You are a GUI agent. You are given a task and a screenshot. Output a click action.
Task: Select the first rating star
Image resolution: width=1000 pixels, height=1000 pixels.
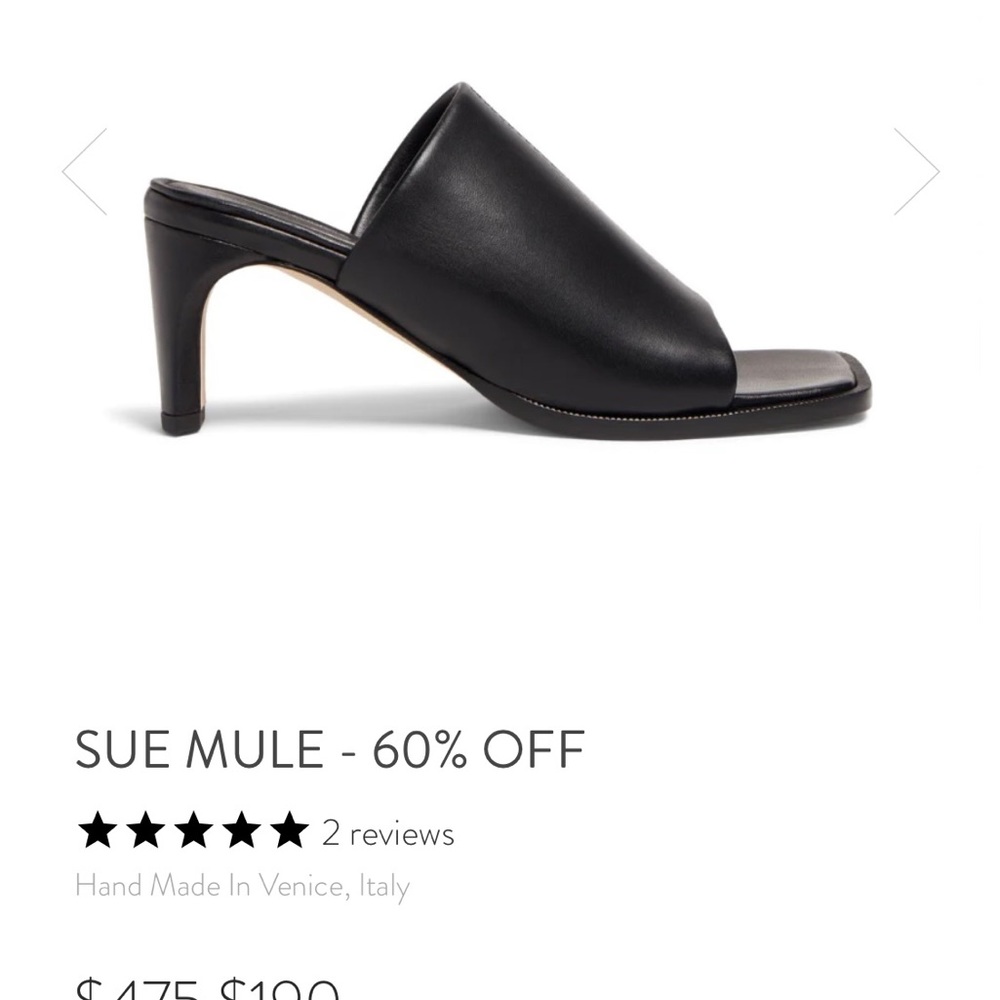coord(99,830)
